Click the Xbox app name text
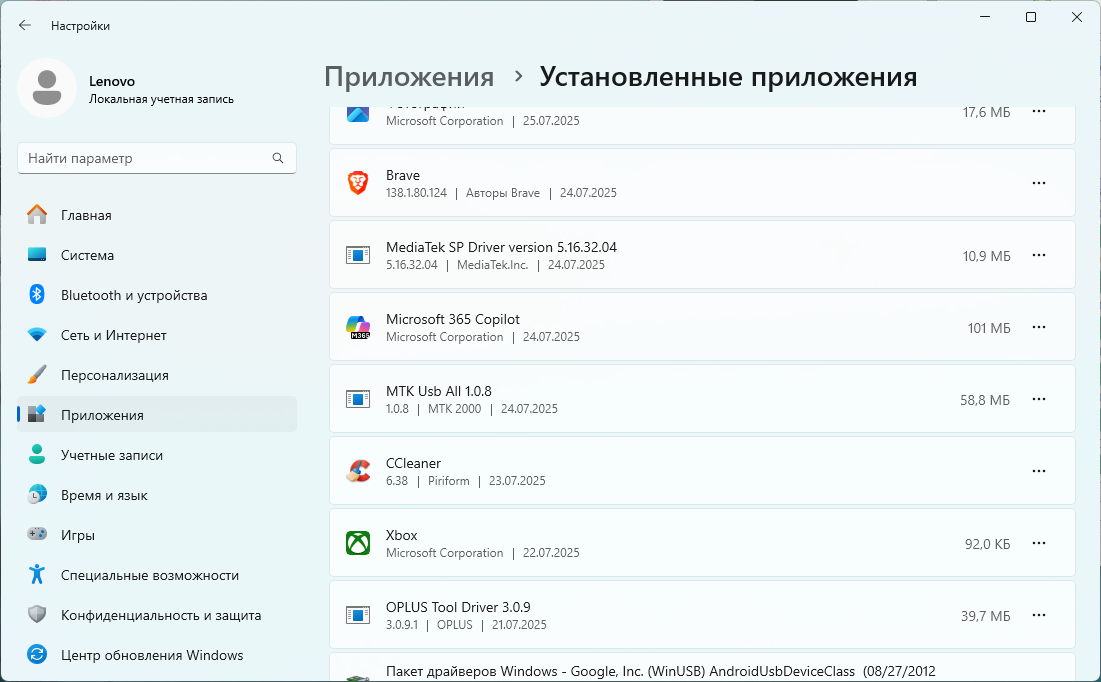Screen dimensions: 1101x682 (401, 535)
